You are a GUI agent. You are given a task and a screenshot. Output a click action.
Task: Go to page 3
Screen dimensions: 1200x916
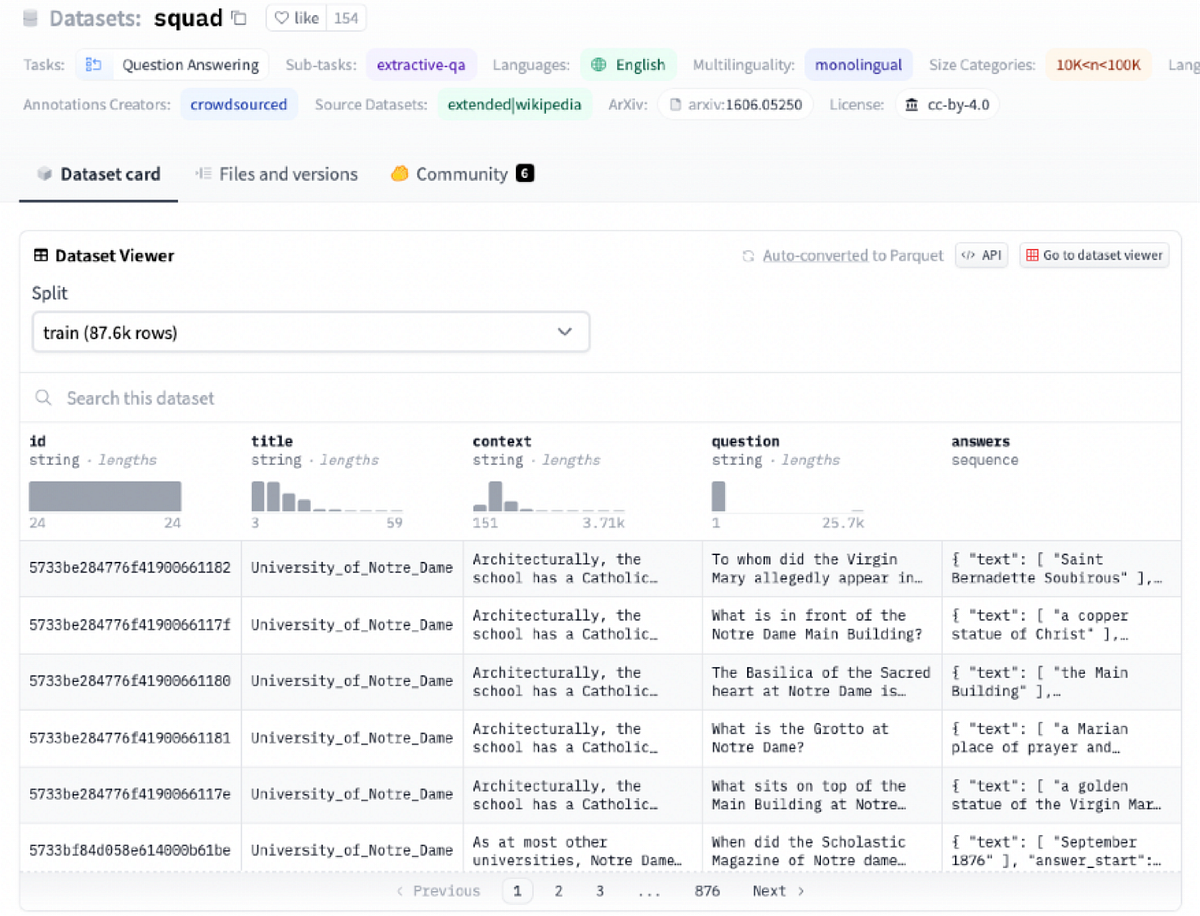[x=600, y=891]
